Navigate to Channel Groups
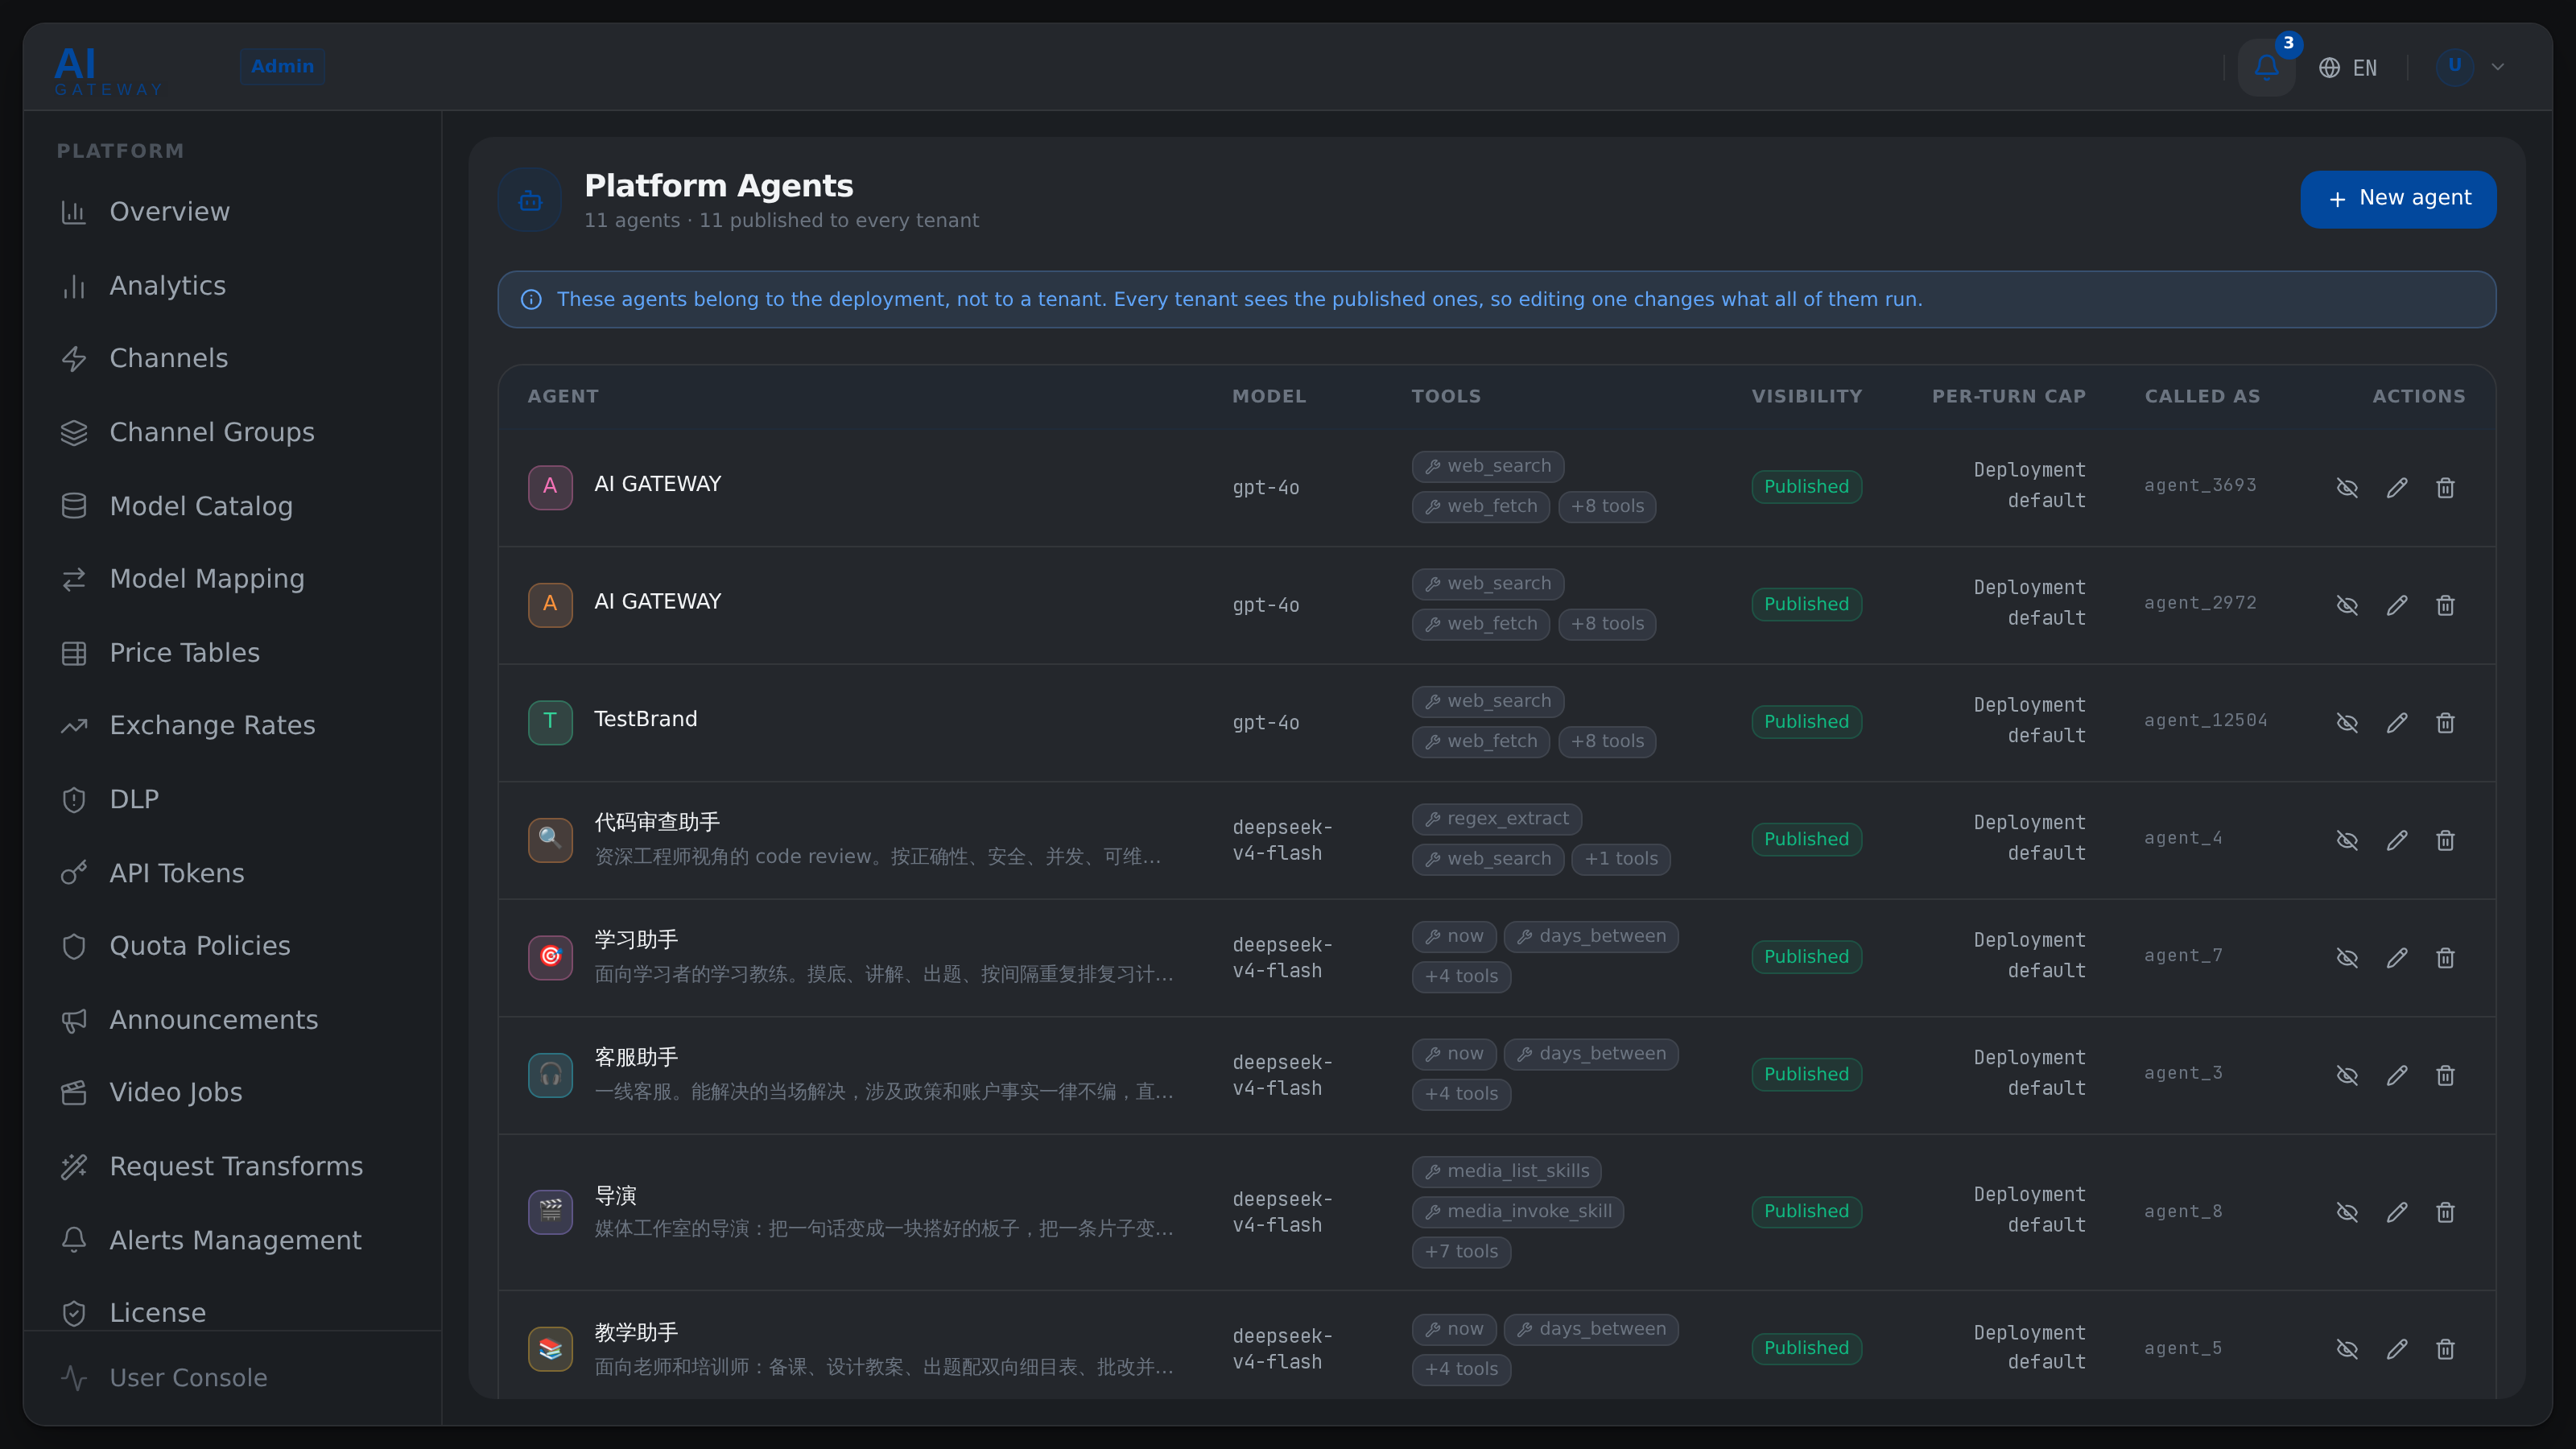This screenshot has width=2576, height=1449. click(232, 433)
